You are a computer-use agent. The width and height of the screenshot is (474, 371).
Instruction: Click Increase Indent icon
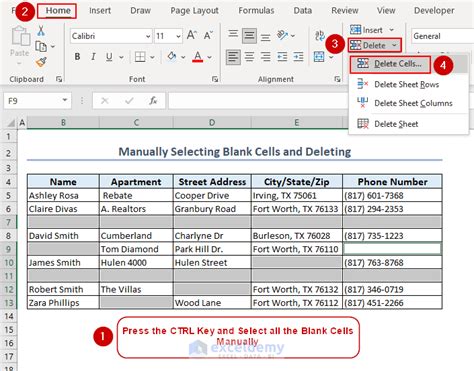point(298,57)
